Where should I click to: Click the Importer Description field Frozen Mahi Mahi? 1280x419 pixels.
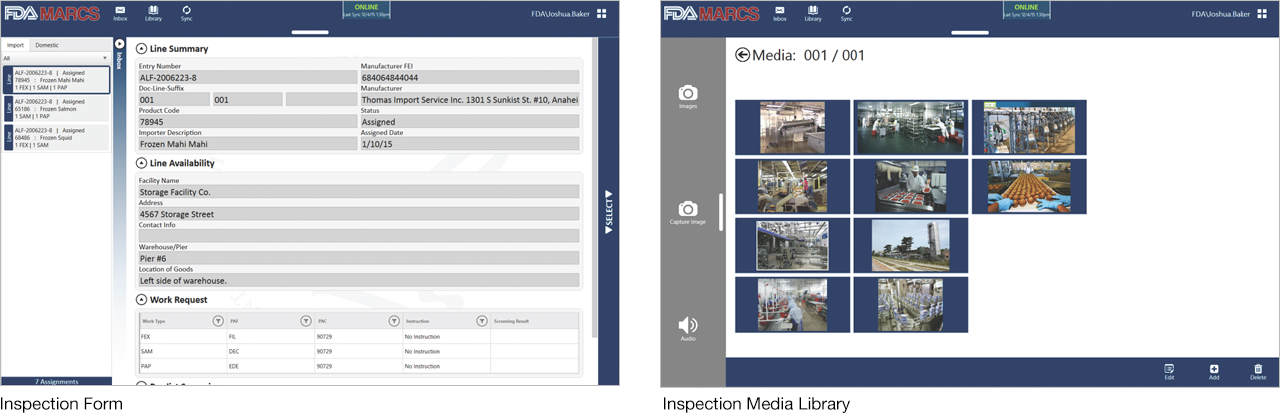(247, 144)
